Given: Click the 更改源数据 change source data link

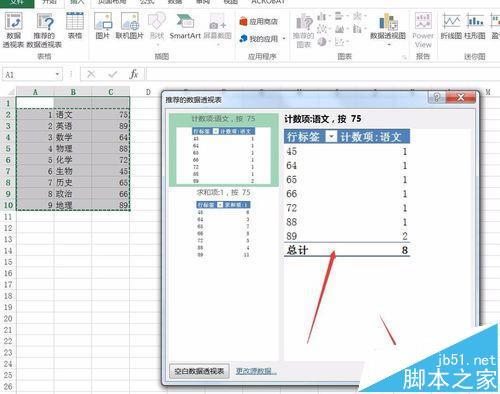Looking at the screenshot, I should click(x=256, y=371).
